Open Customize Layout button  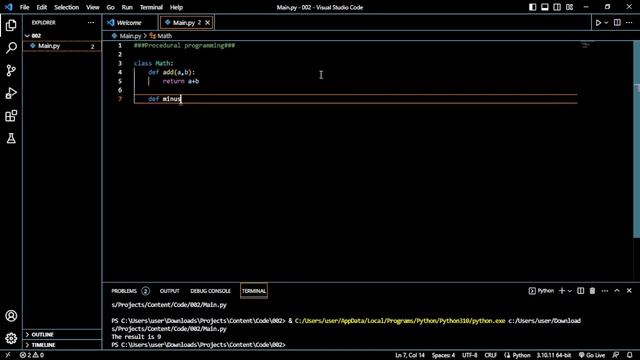tap(569, 7)
